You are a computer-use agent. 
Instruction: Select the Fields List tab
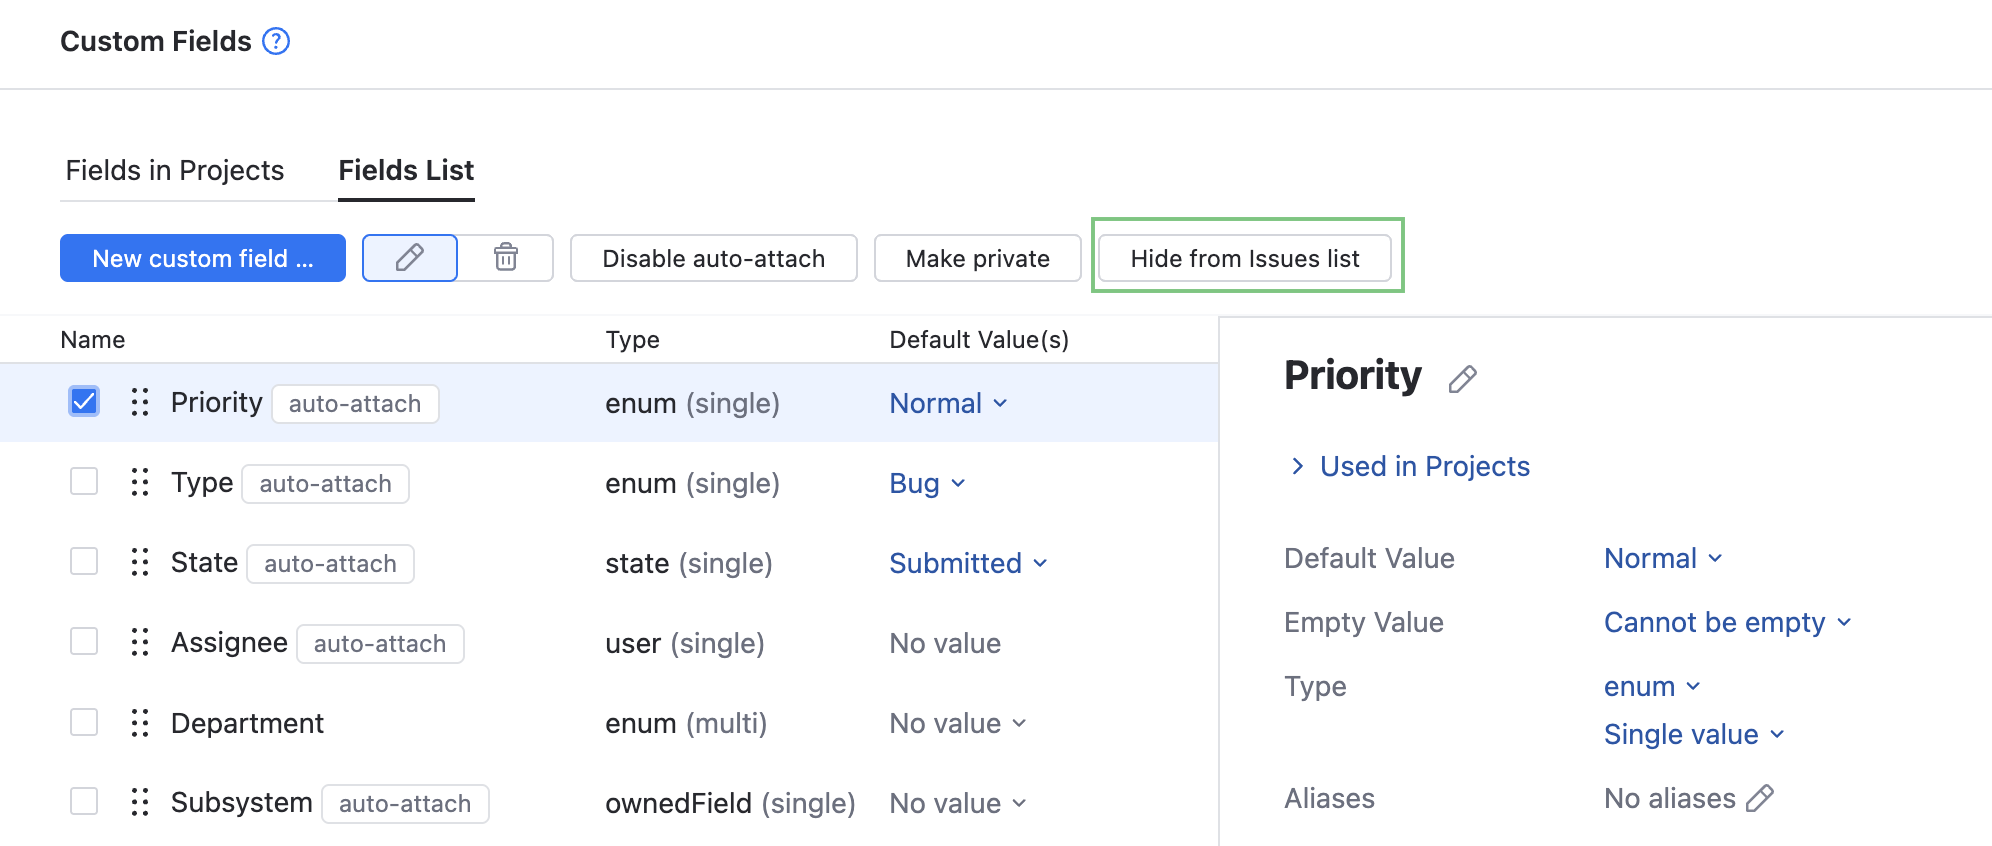tap(406, 171)
